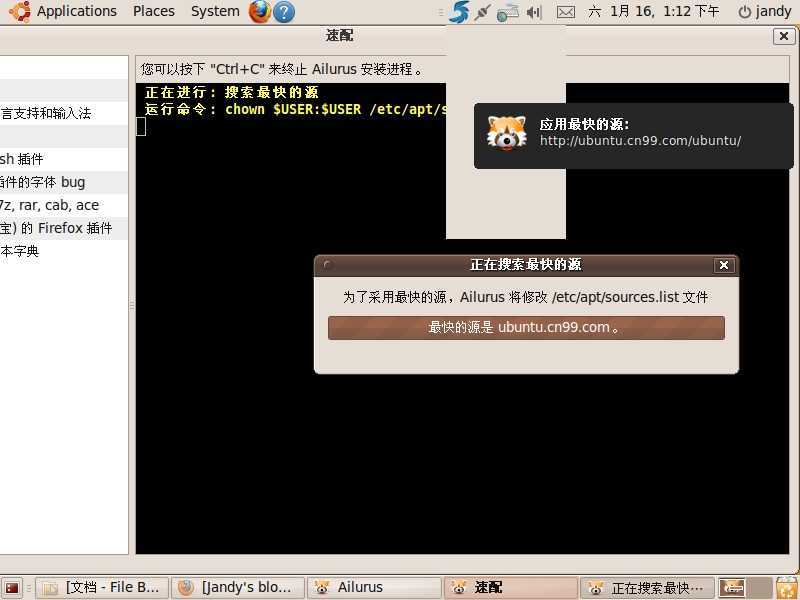Viewport: 800px width, 600px height.
Task: Click the terminal line starting 运行命令: chown
Action: coord(295,109)
